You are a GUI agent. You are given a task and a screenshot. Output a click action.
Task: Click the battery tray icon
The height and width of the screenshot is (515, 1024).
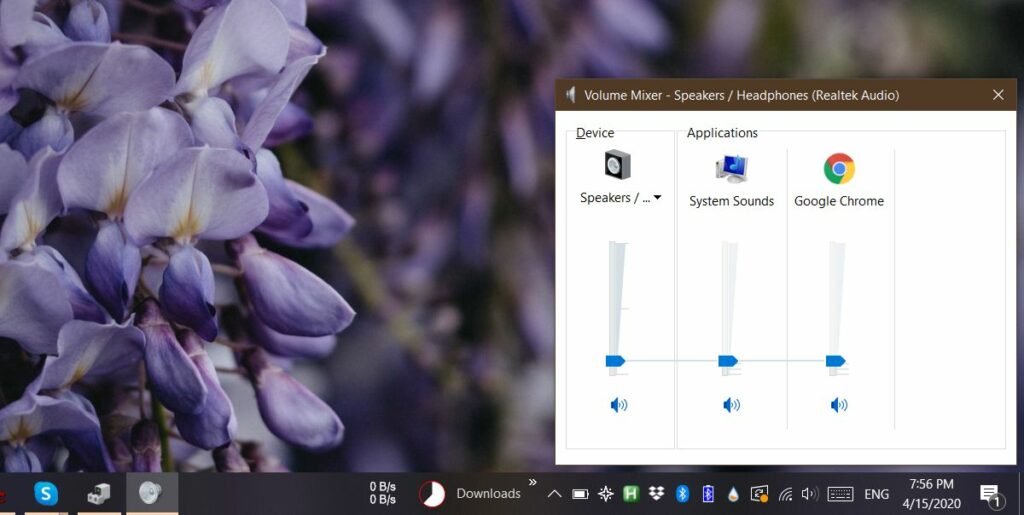point(580,494)
